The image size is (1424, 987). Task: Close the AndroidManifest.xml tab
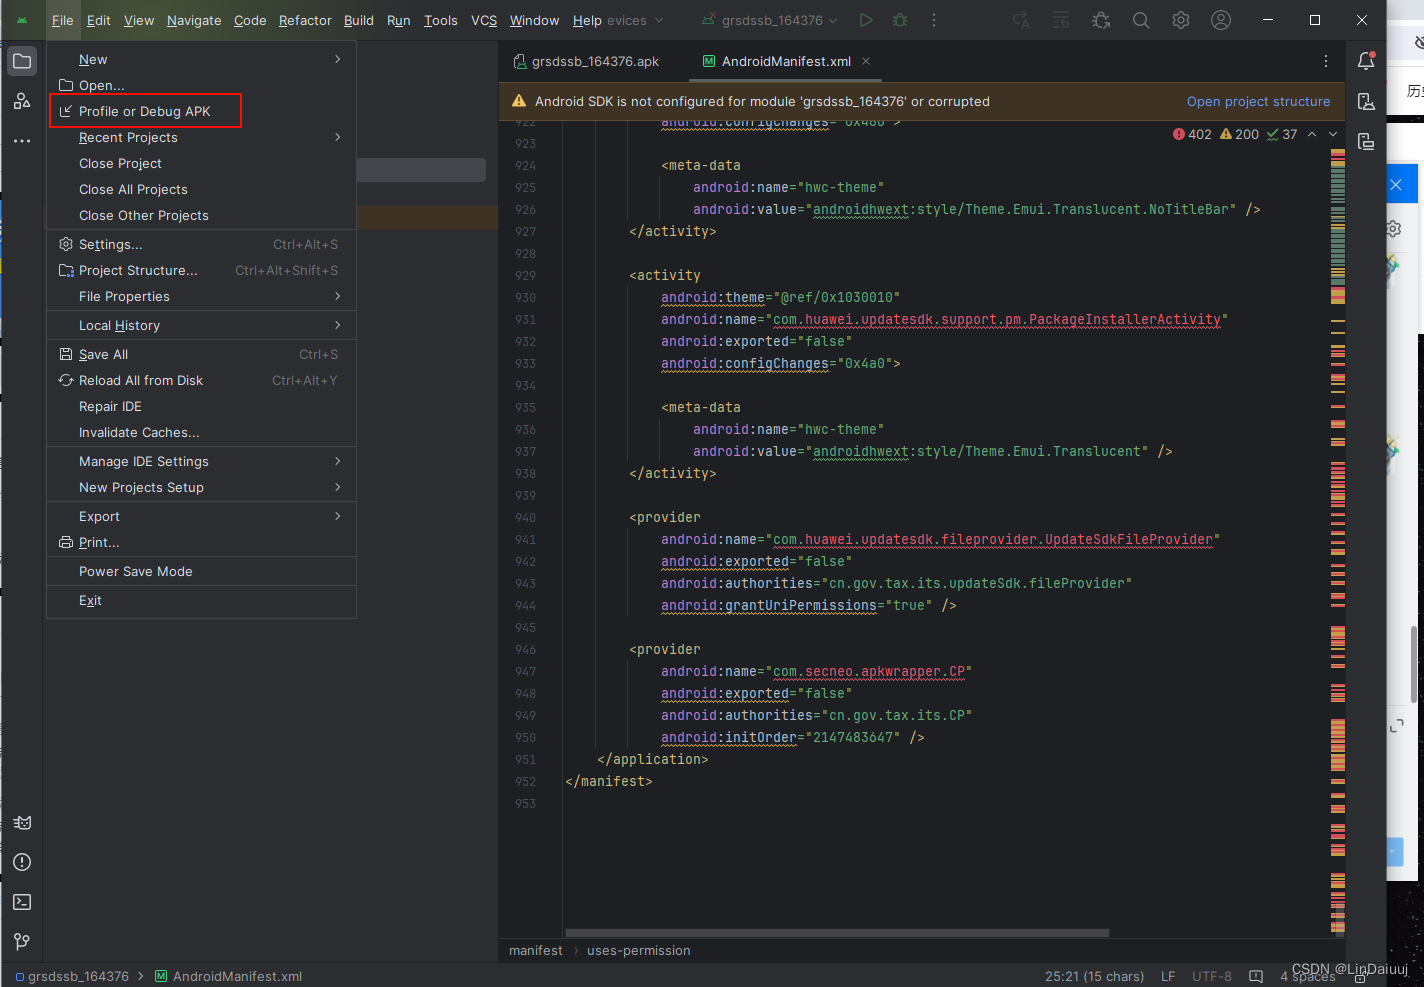(866, 61)
